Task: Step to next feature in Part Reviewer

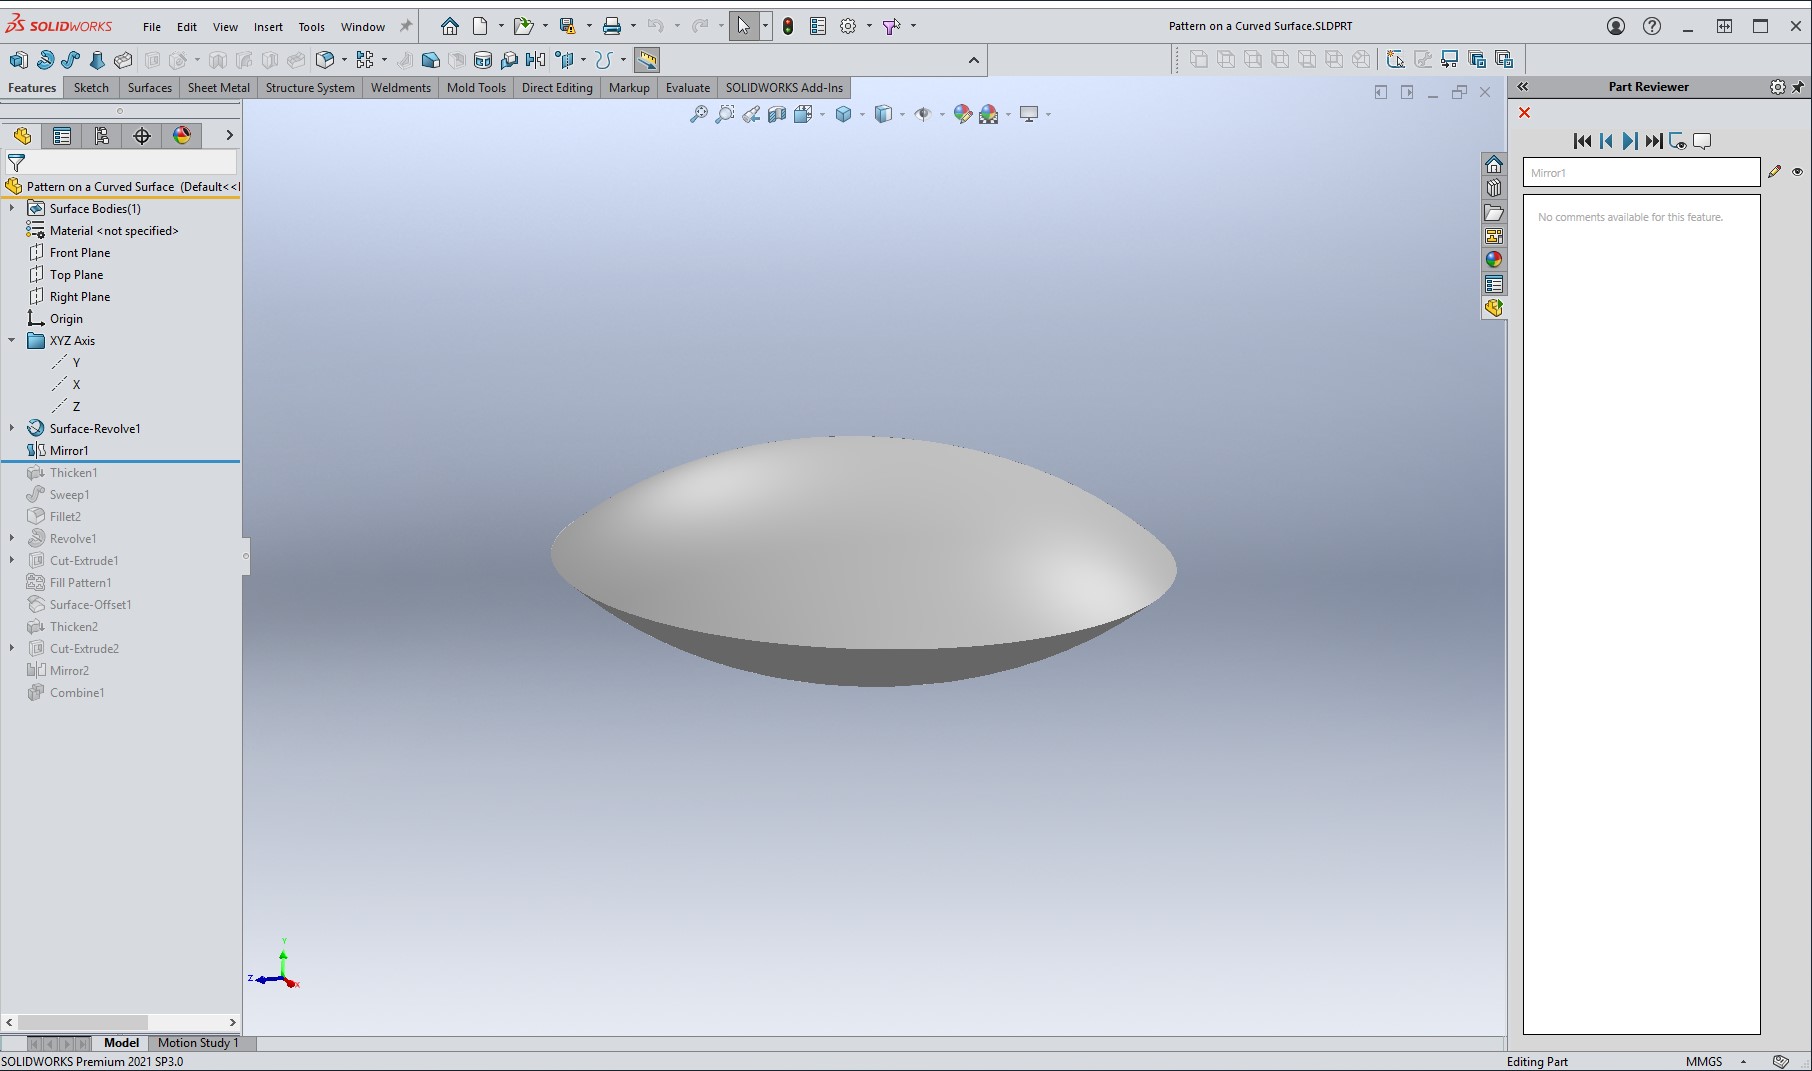Action: coord(1630,141)
